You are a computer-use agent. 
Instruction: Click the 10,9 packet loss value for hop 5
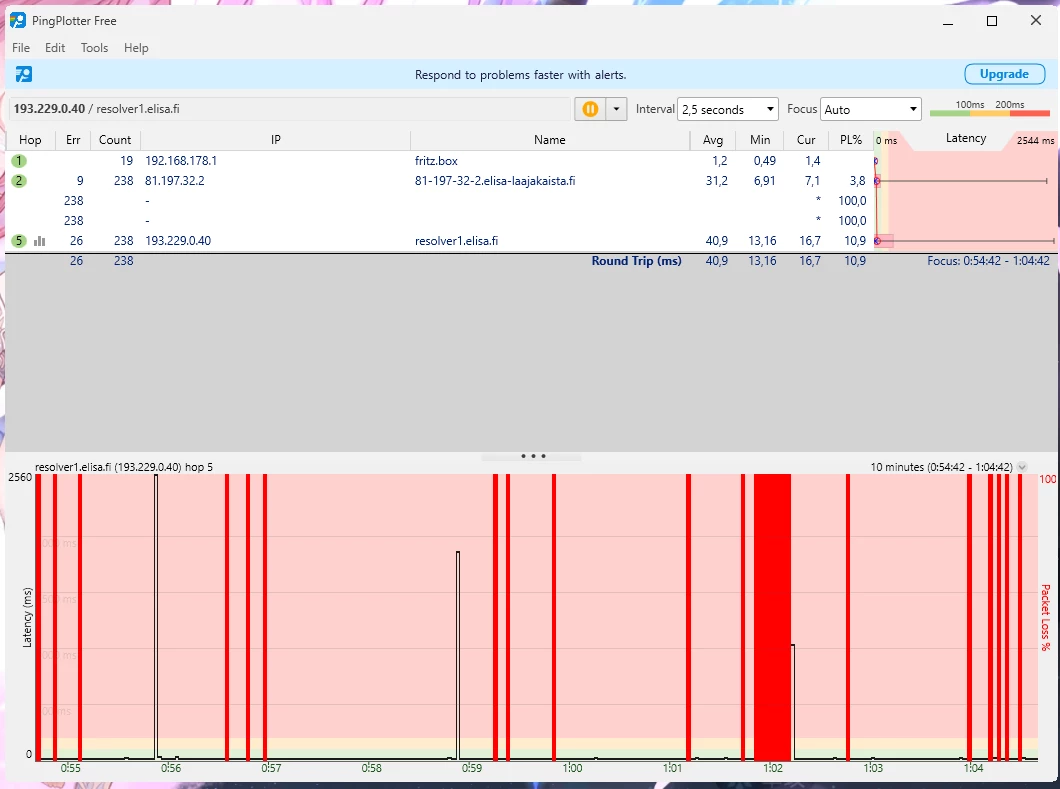coord(854,241)
